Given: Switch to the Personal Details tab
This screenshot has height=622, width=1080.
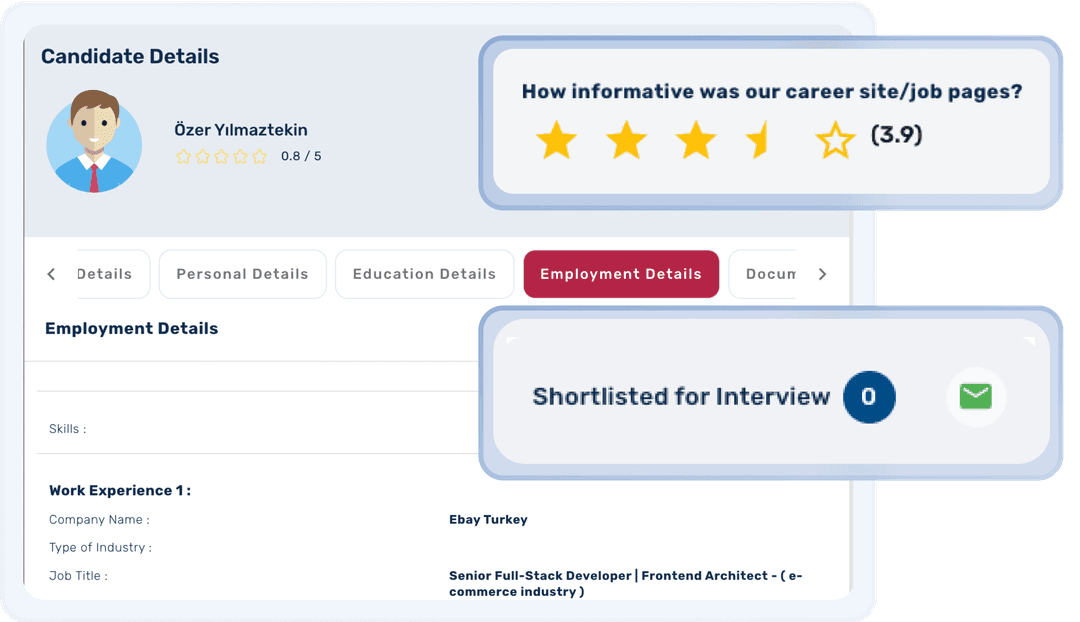Looking at the screenshot, I should click(x=242, y=273).
